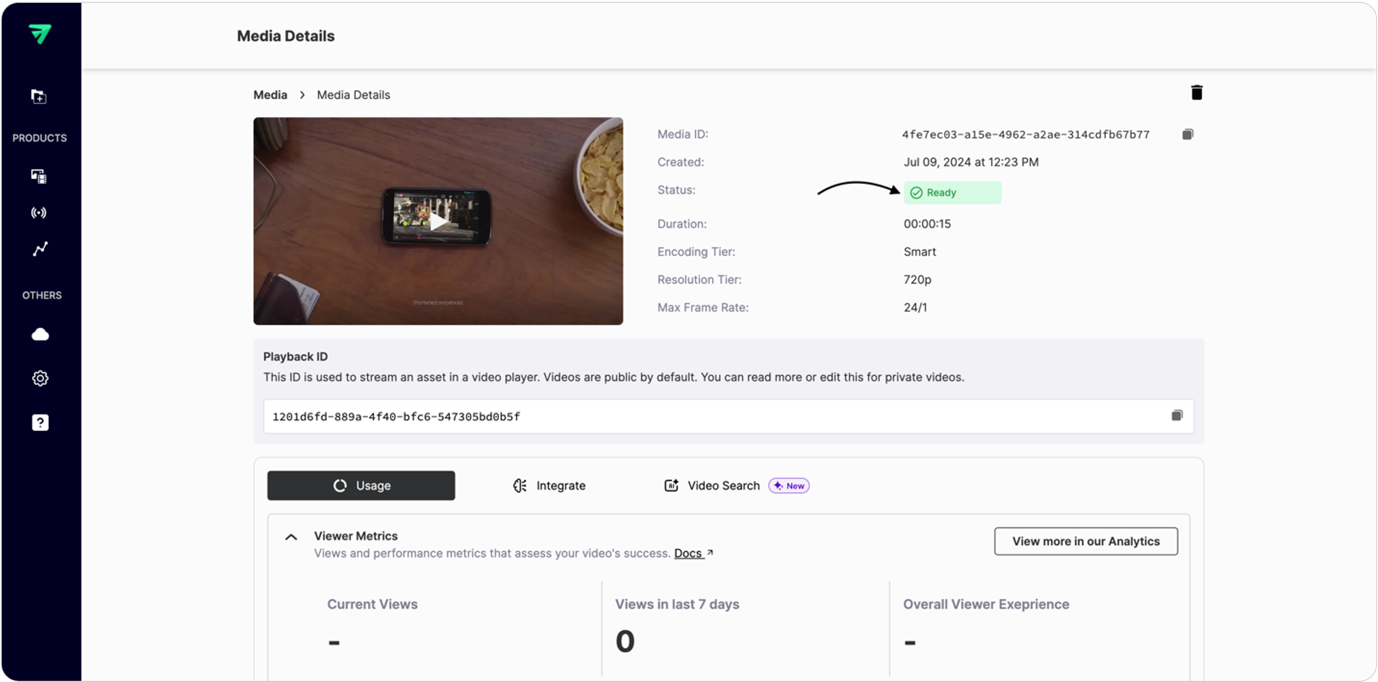Viewport: 1378px width, 682px height.
Task: Click the Playback ID section heading
Action: [295, 356]
